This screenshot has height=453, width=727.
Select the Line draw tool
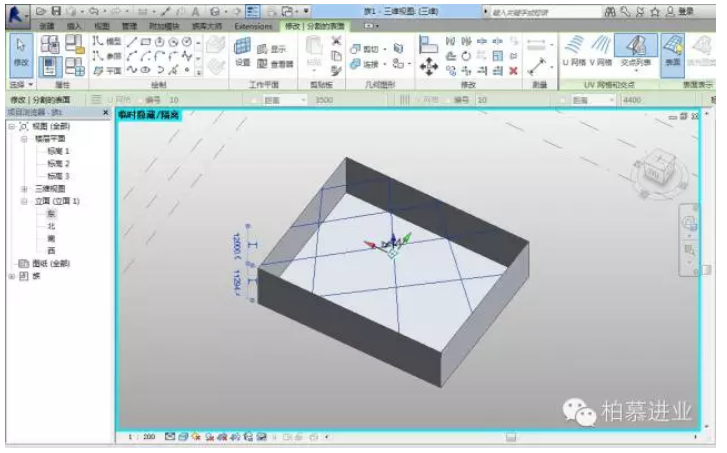(x=132, y=42)
